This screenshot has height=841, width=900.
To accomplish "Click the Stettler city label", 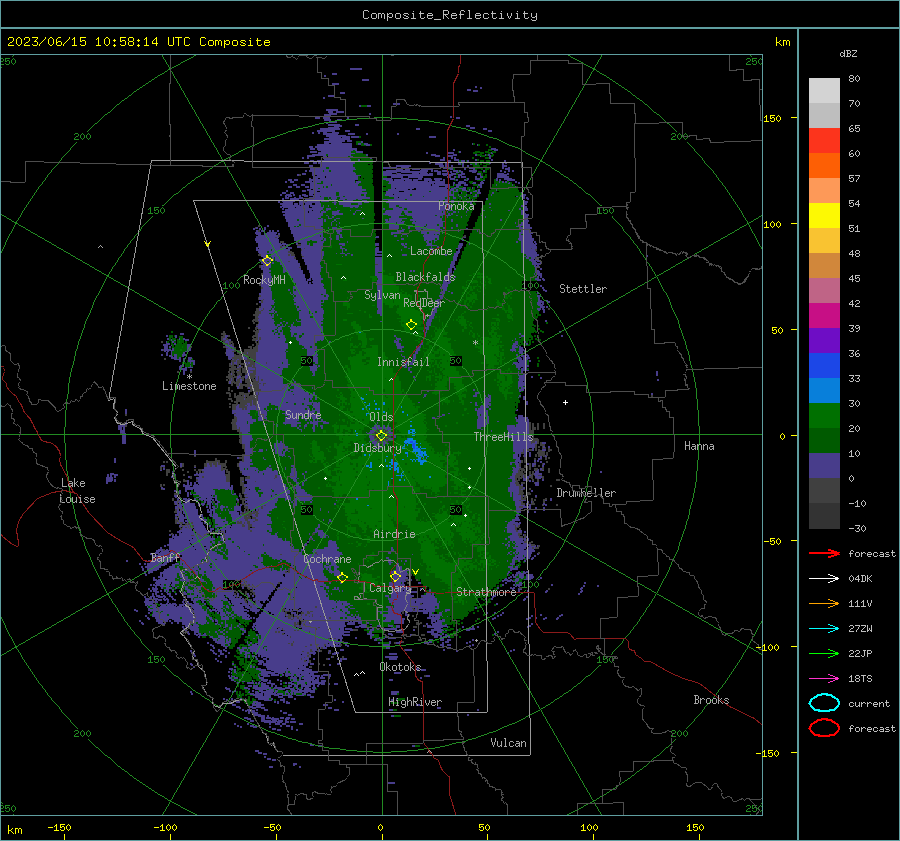I will tap(583, 289).
